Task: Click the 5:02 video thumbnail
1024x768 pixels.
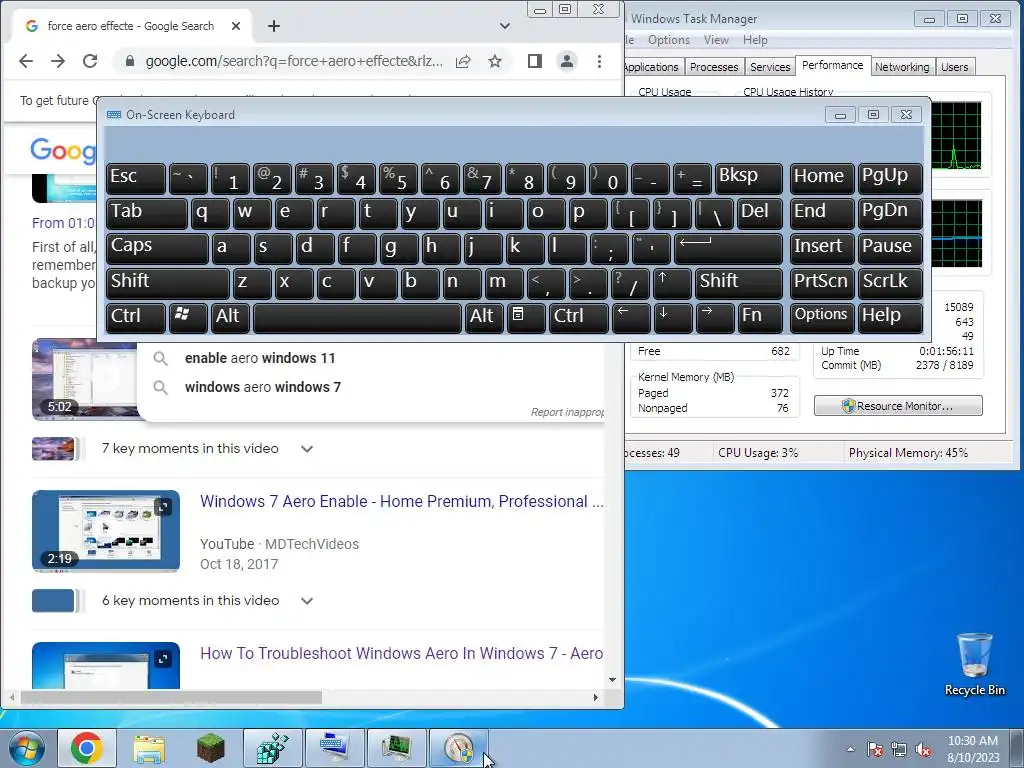Action: [85, 379]
